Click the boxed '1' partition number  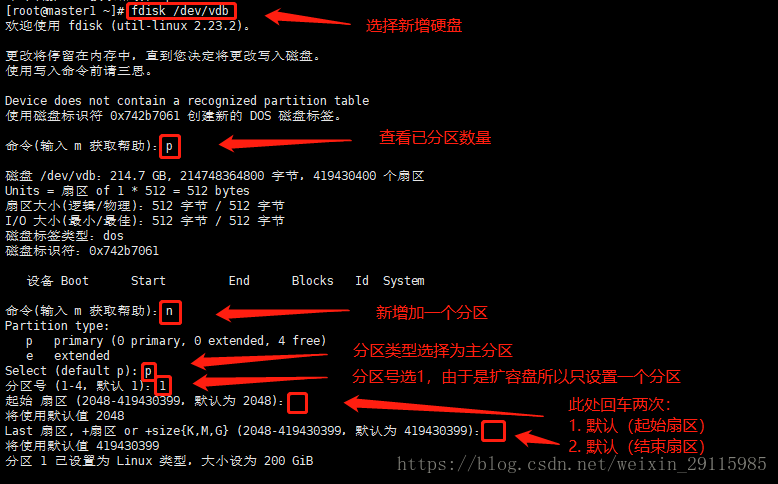163,386
